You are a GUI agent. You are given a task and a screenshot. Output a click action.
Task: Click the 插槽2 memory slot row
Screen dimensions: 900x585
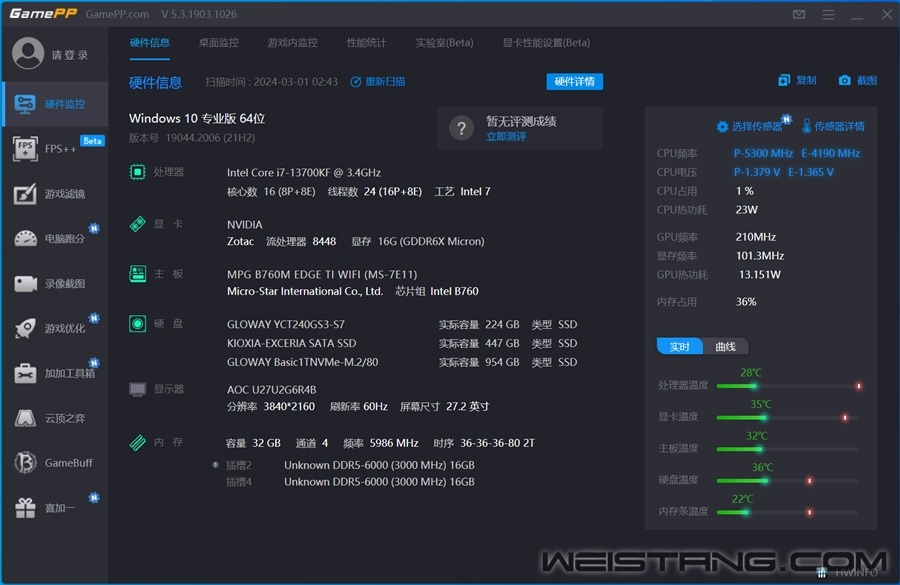(350, 465)
